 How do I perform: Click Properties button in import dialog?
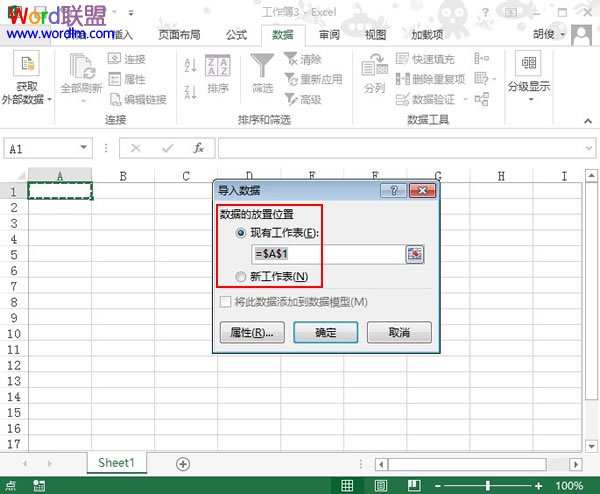(252, 332)
